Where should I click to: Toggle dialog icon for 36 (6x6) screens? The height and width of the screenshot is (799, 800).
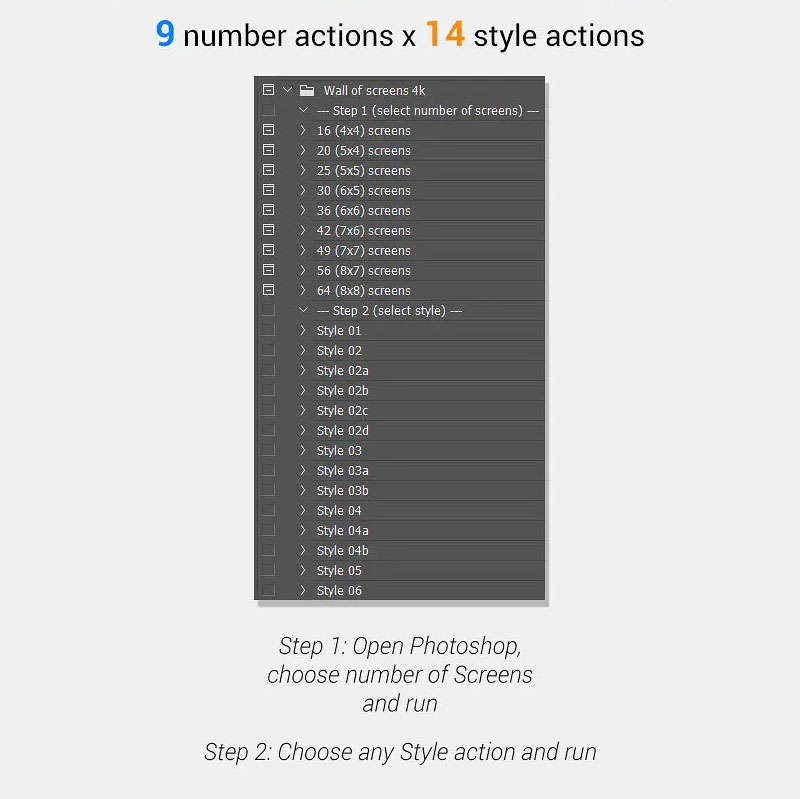268,210
